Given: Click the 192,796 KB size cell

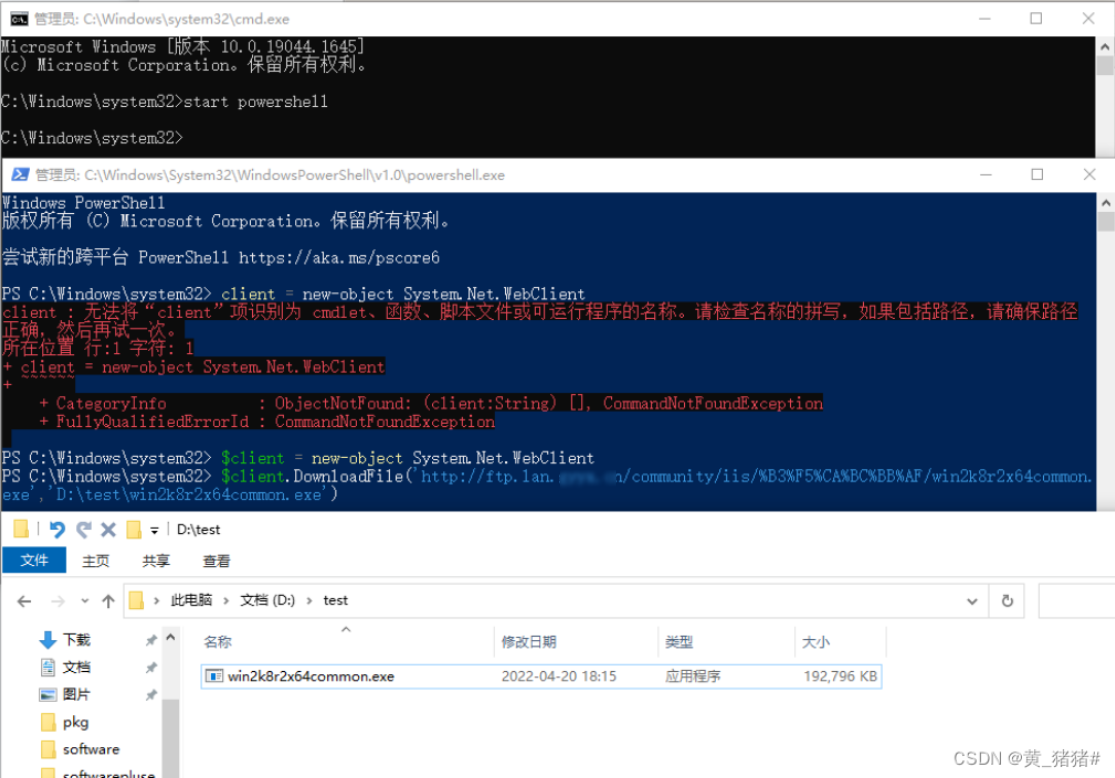Looking at the screenshot, I should click(x=841, y=676).
